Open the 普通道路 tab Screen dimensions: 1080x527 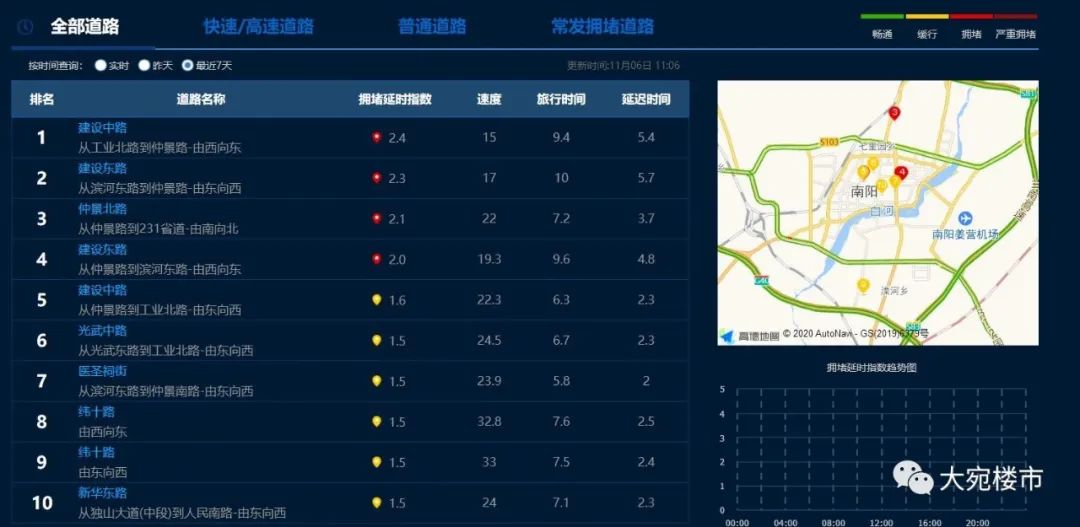pos(432,27)
